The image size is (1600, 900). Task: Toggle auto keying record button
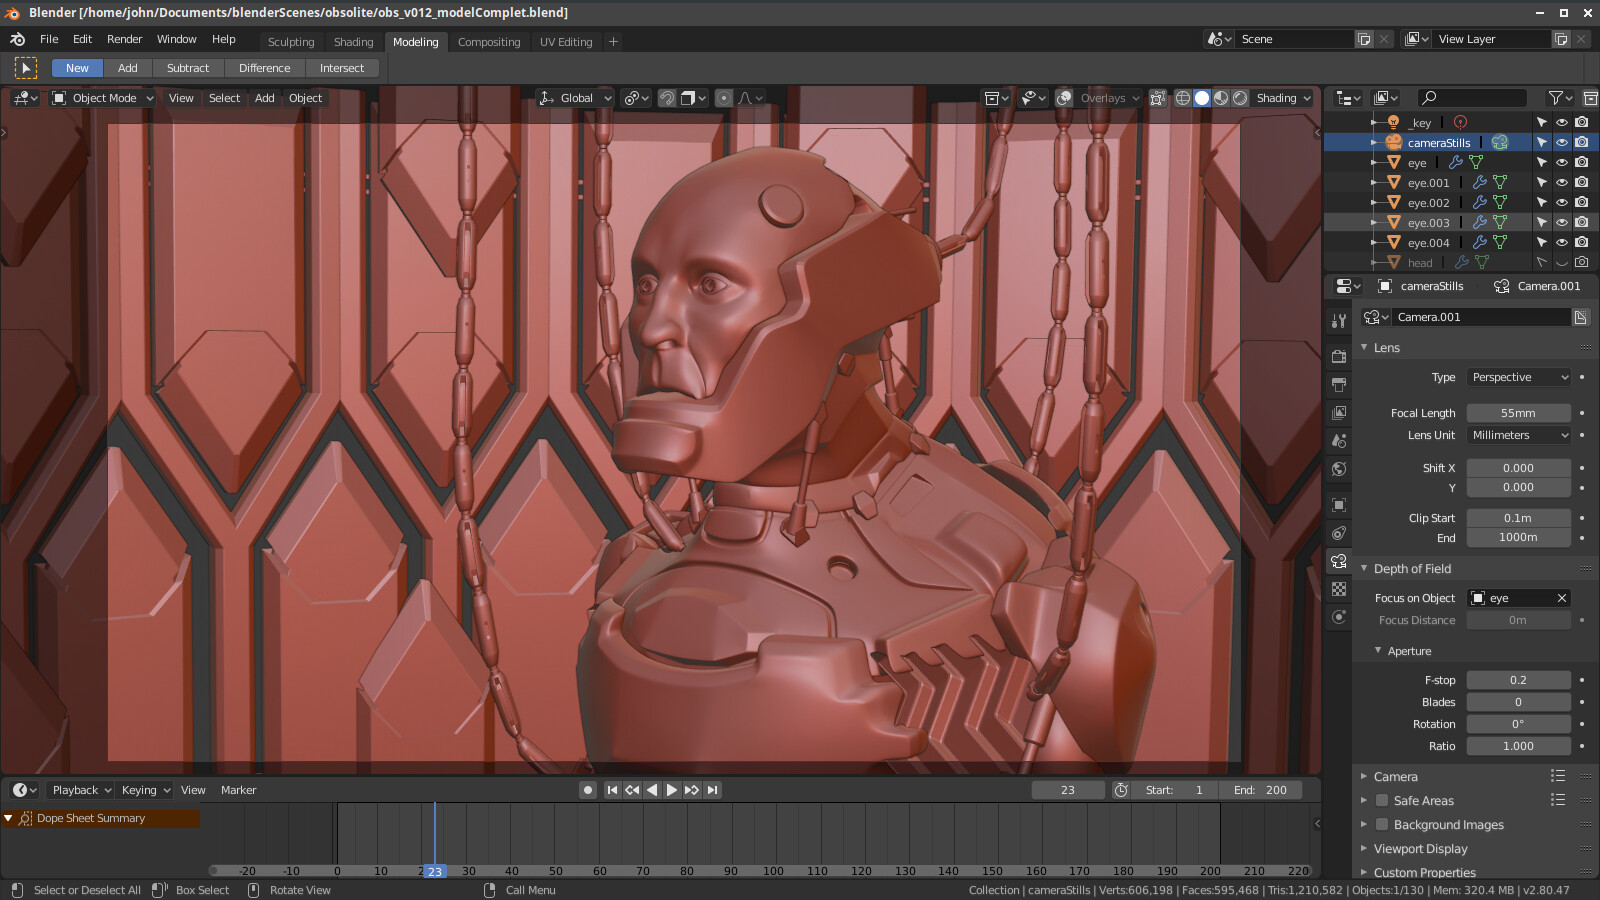pyautogui.click(x=588, y=790)
